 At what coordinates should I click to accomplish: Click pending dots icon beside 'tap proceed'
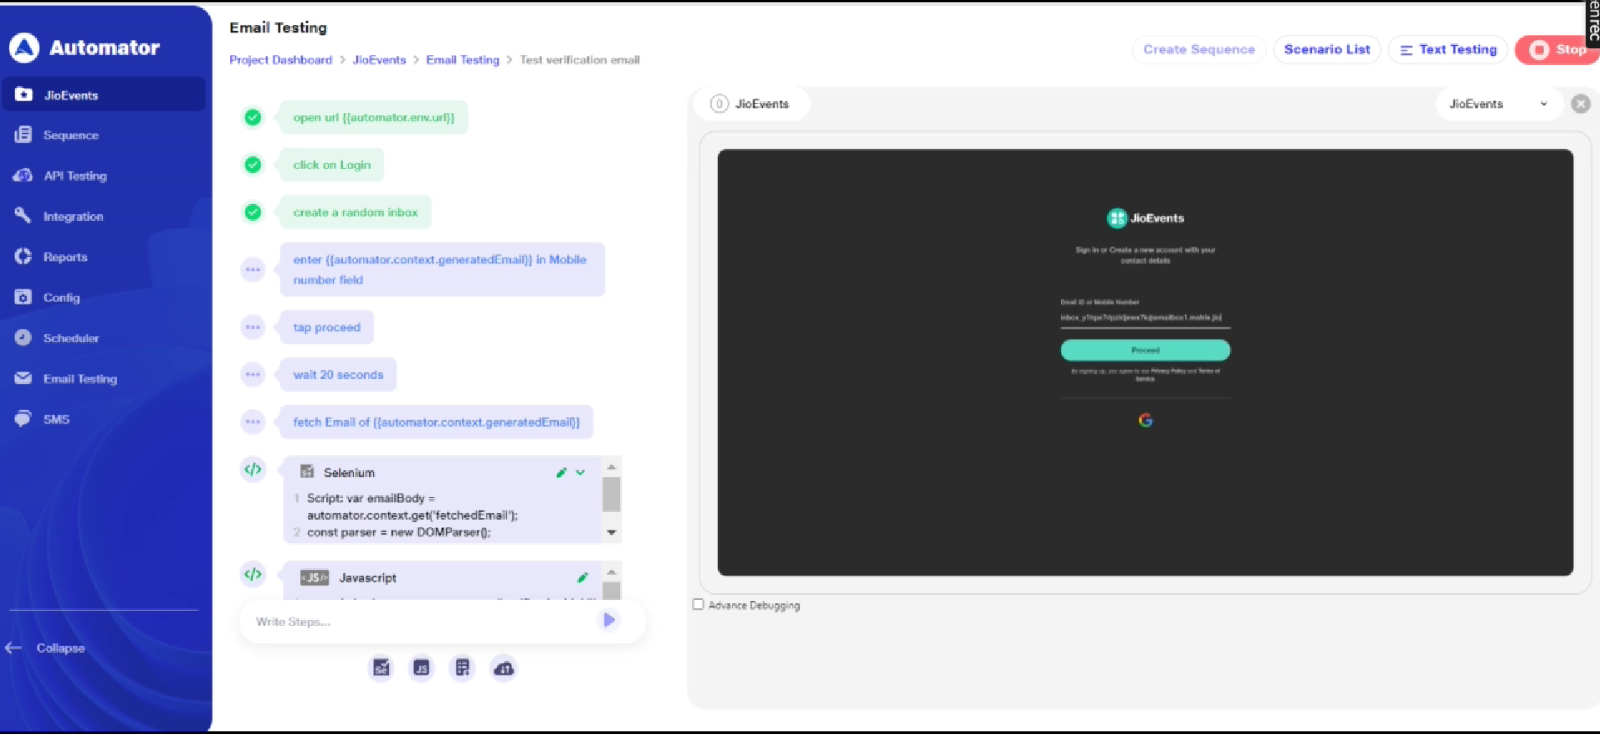pos(253,327)
